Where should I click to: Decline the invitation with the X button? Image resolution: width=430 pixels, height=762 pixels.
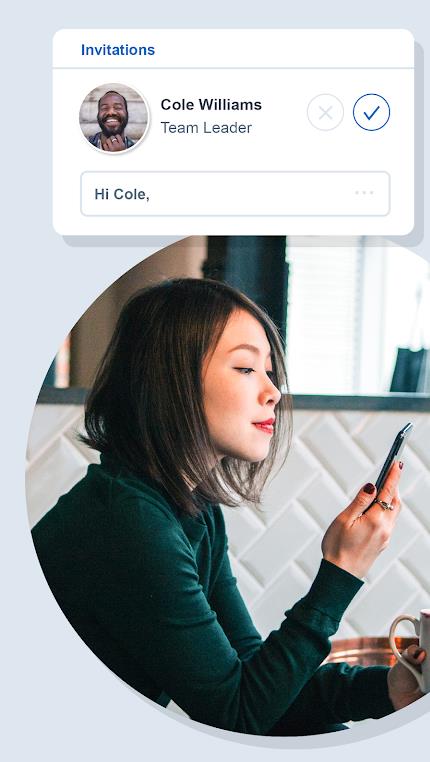(x=325, y=112)
